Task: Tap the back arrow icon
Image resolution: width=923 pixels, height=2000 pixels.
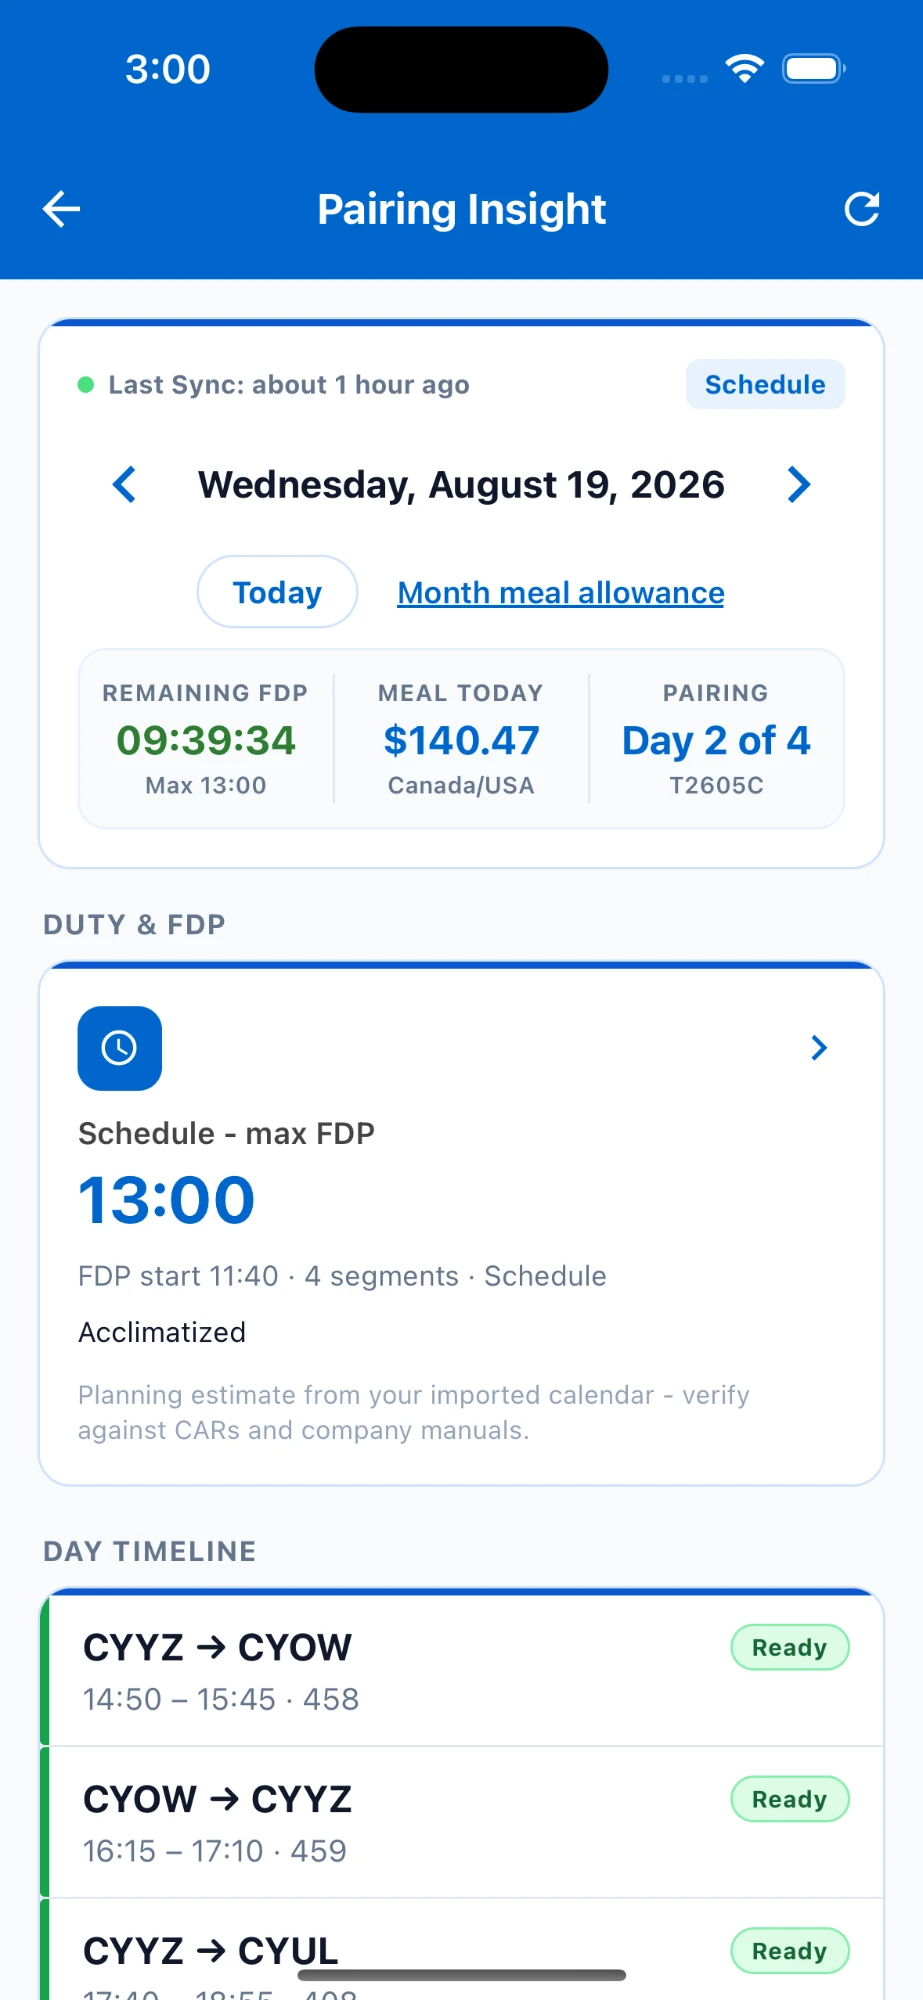Action: [61, 209]
